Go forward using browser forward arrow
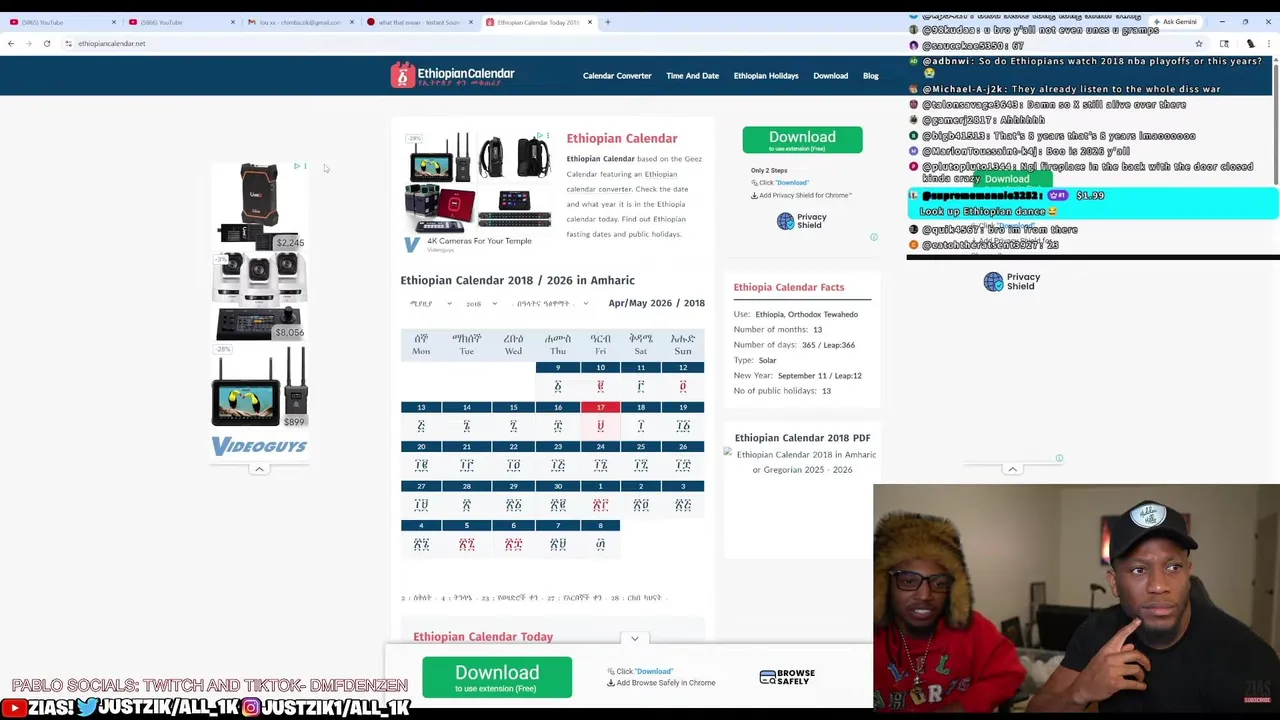The height and width of the screenshot is (720, 1280). (28, 43)
